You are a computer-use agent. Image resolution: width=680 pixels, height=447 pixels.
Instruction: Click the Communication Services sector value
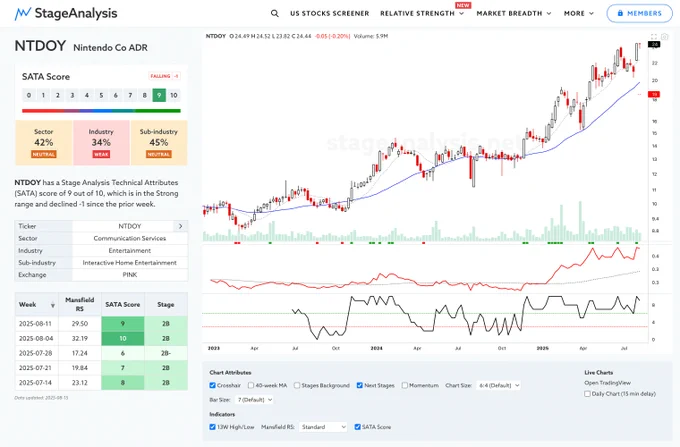click(130, 238)
